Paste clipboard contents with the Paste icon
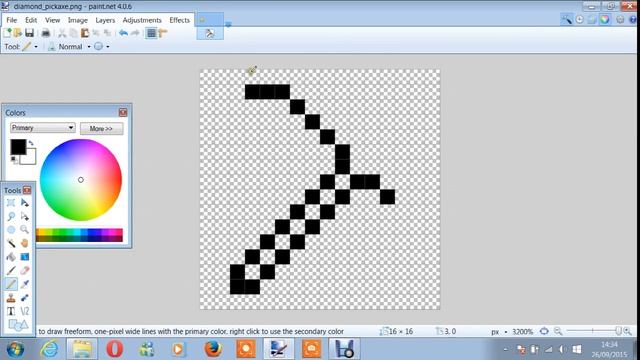This screenshot has width=640, height=360. 85,33
